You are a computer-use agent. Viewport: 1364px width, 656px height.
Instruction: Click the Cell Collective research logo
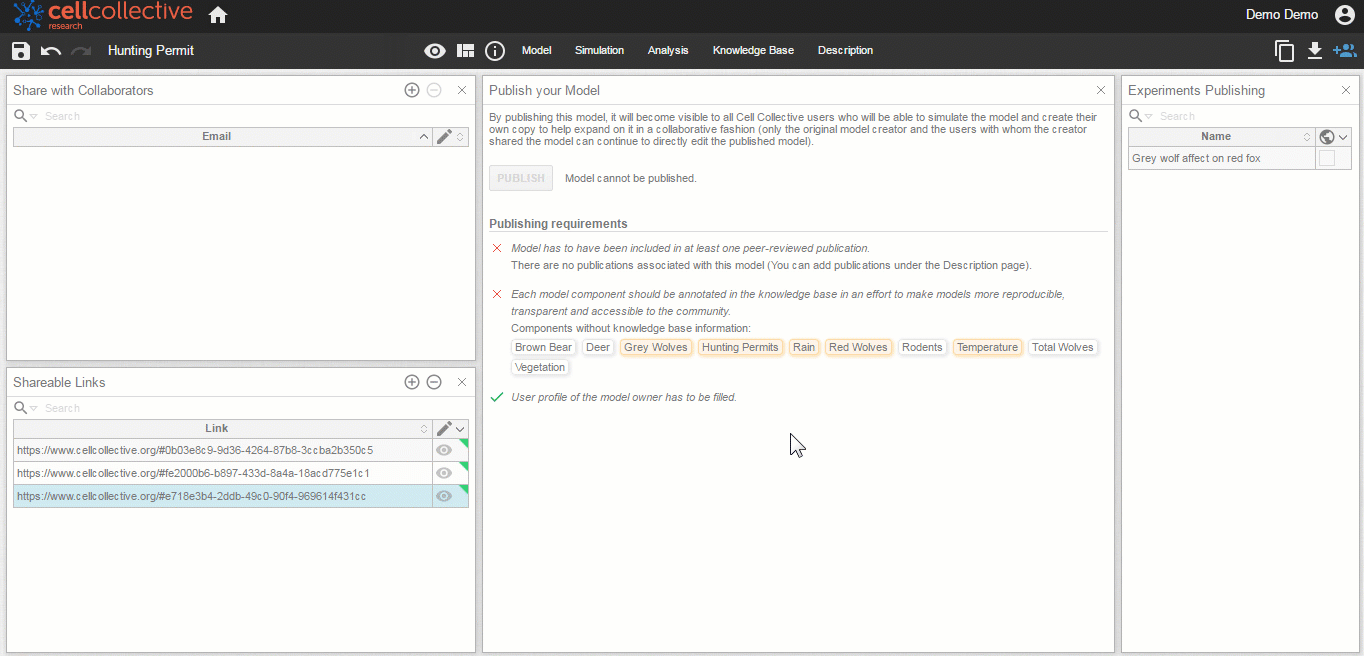pyautogui.click(x=102, y=15)
